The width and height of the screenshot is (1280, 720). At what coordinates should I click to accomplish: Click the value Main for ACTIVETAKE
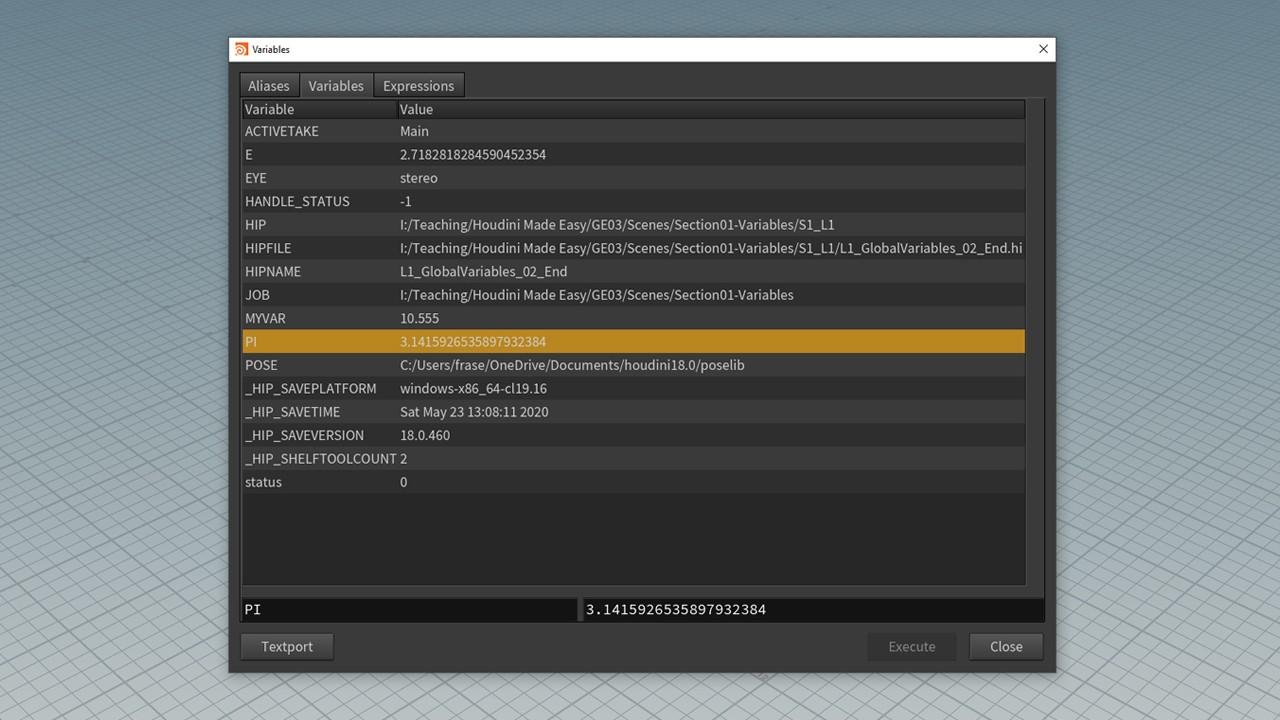point(414,131)
